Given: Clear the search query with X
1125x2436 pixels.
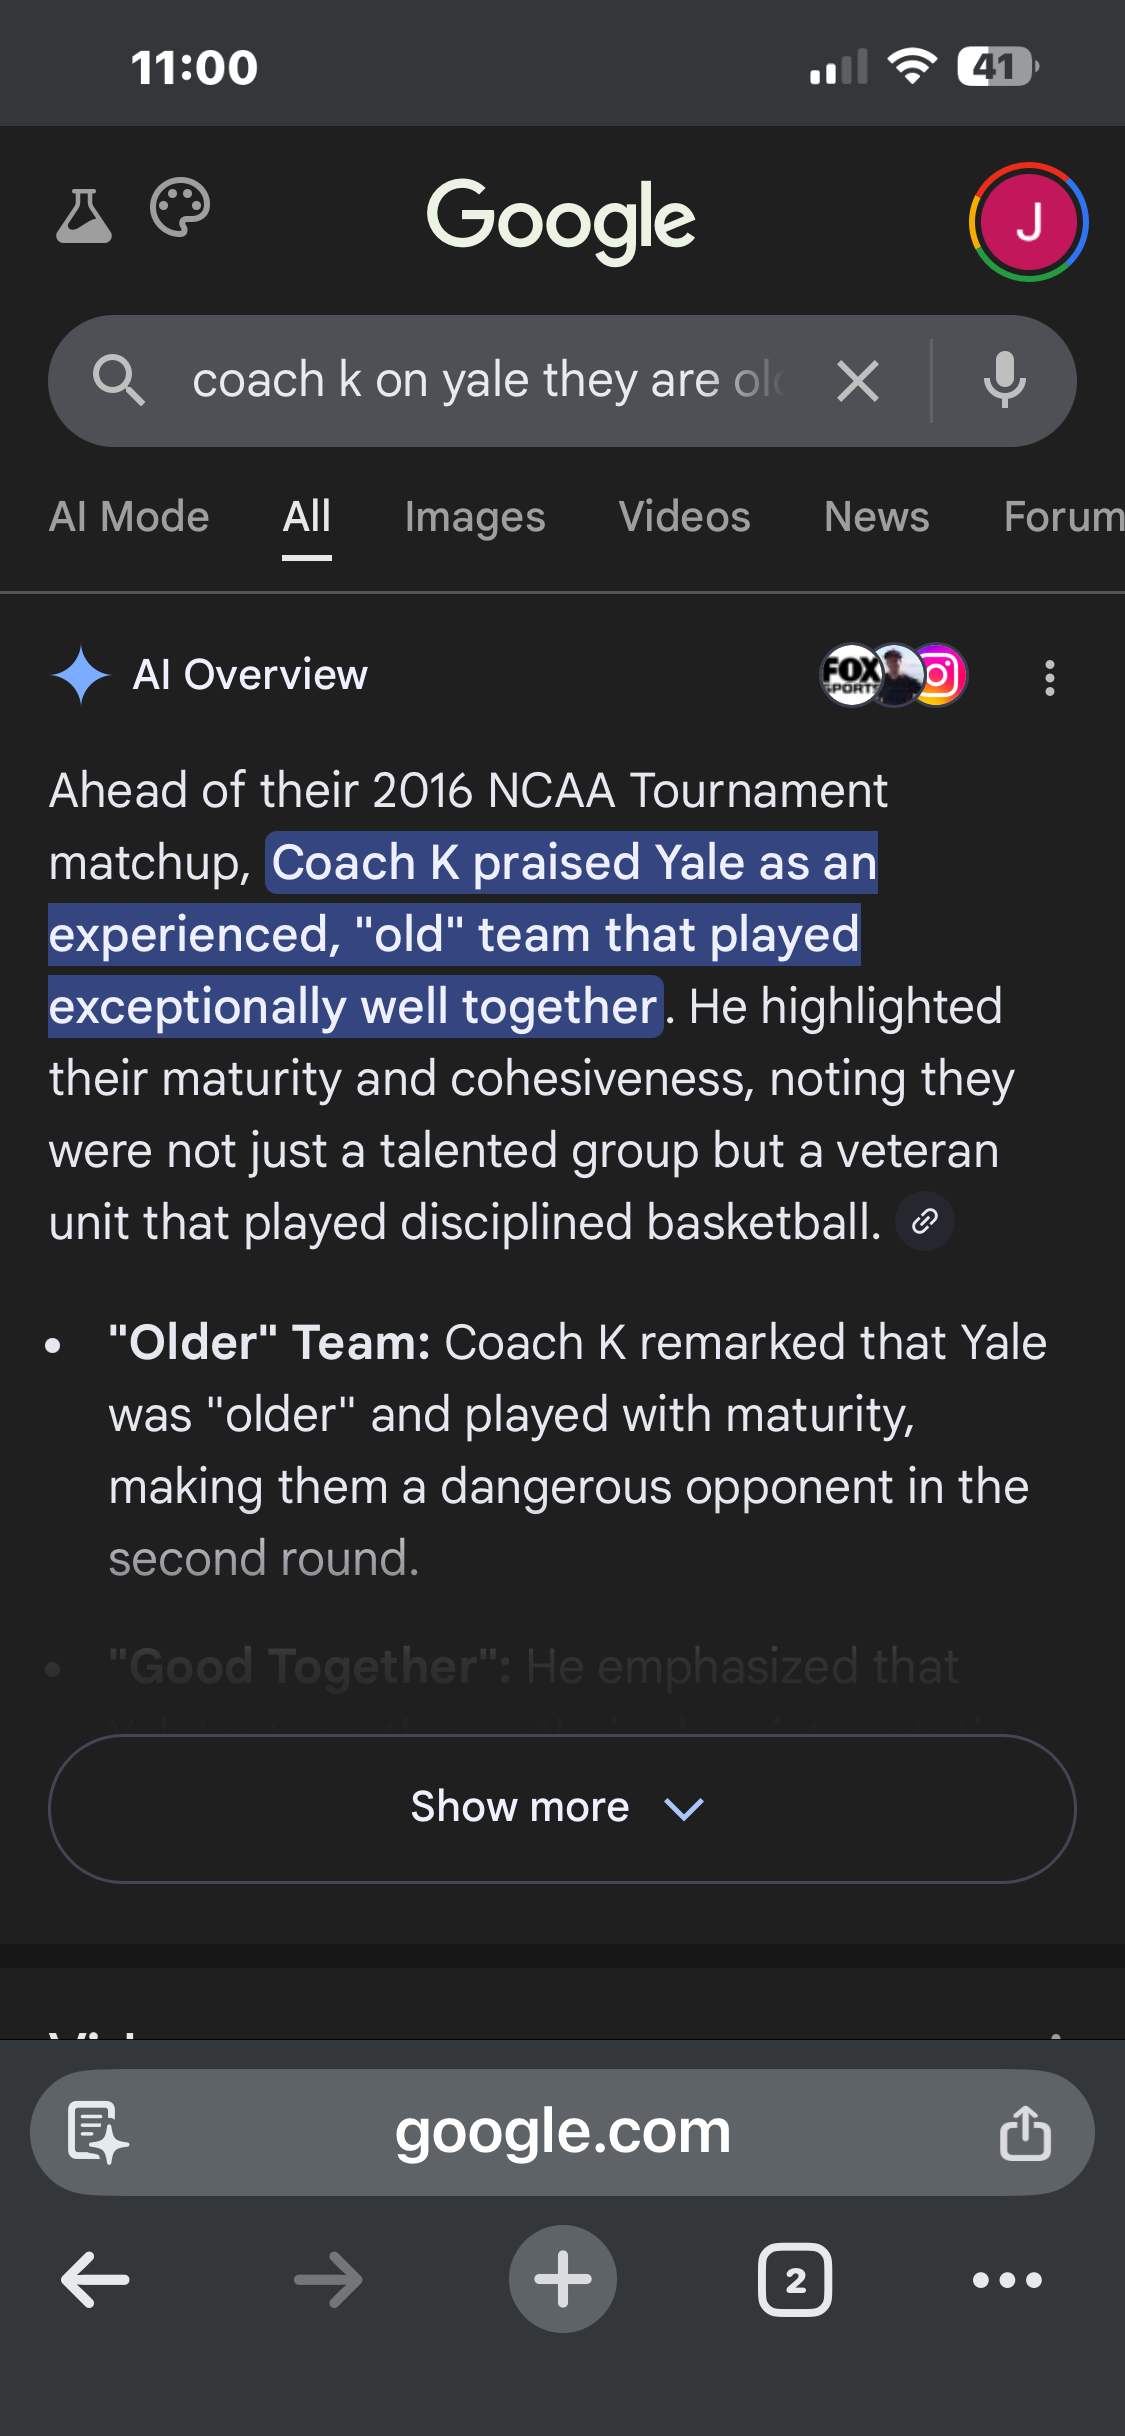Looking at the screenshot, I should coord(857,381).
